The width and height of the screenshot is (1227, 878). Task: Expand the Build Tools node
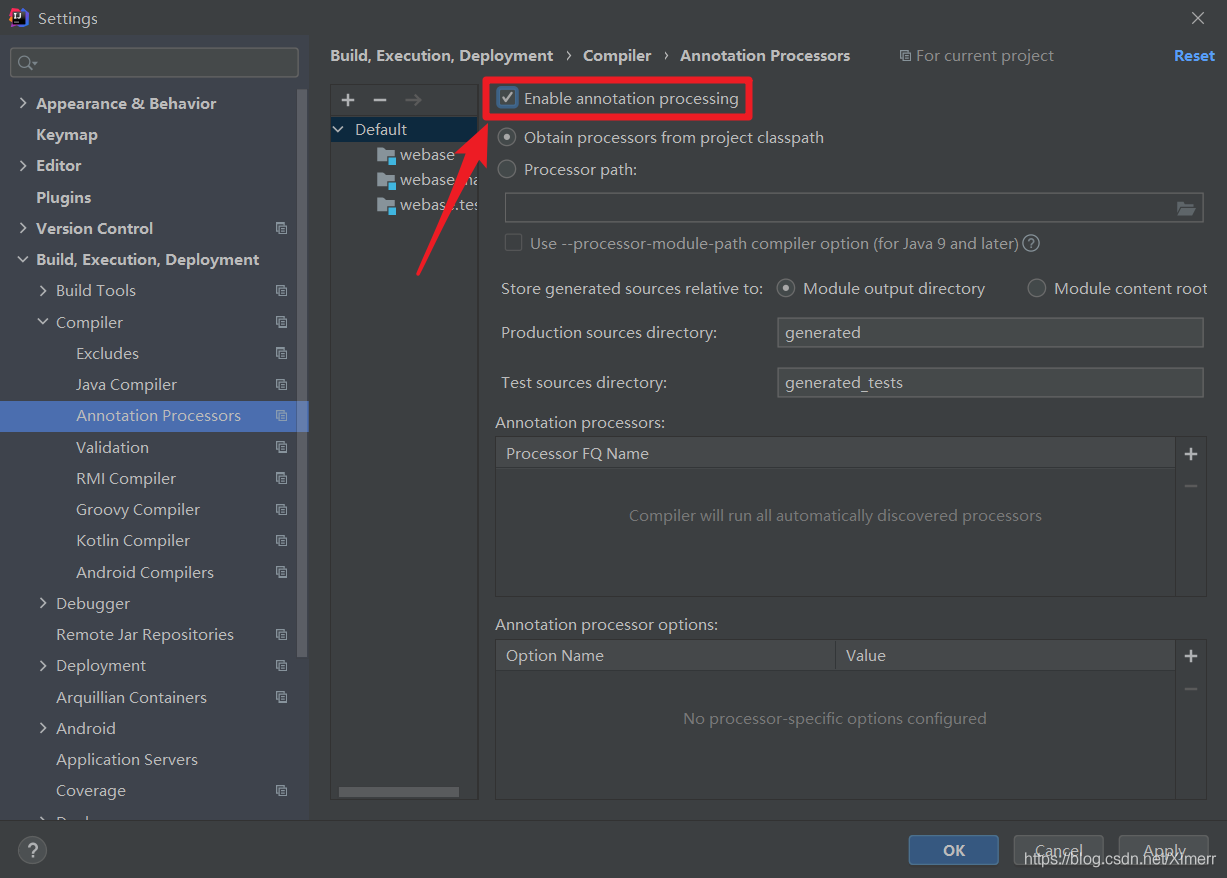[43, 291]
